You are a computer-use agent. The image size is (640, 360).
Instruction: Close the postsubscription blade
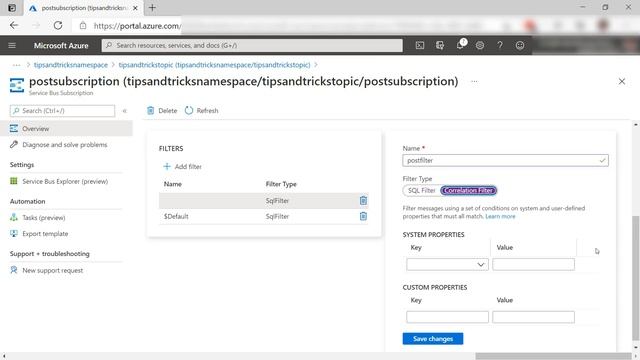tap(622, 81)
